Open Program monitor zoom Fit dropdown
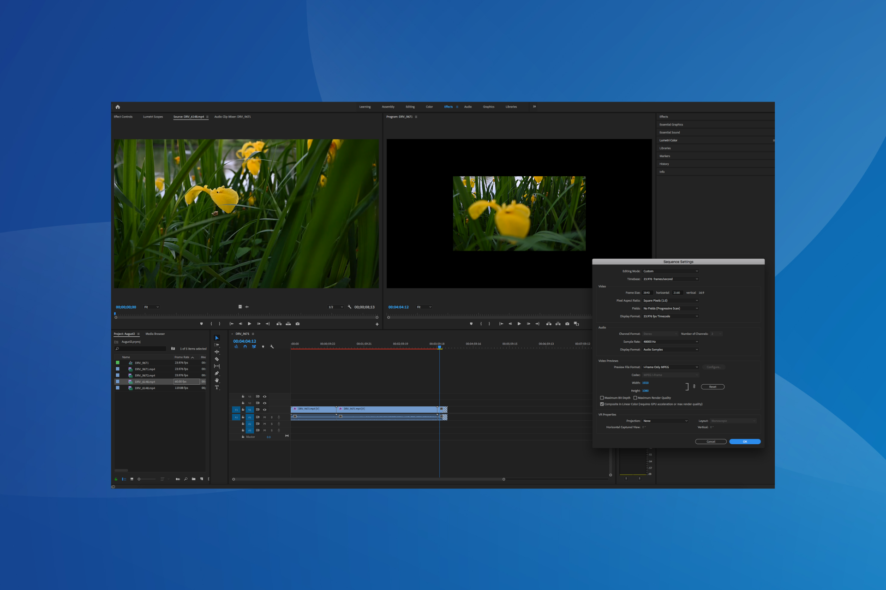The height and width of the screenshot is (590, 886). pyautogui.click(x=424, y=307)
